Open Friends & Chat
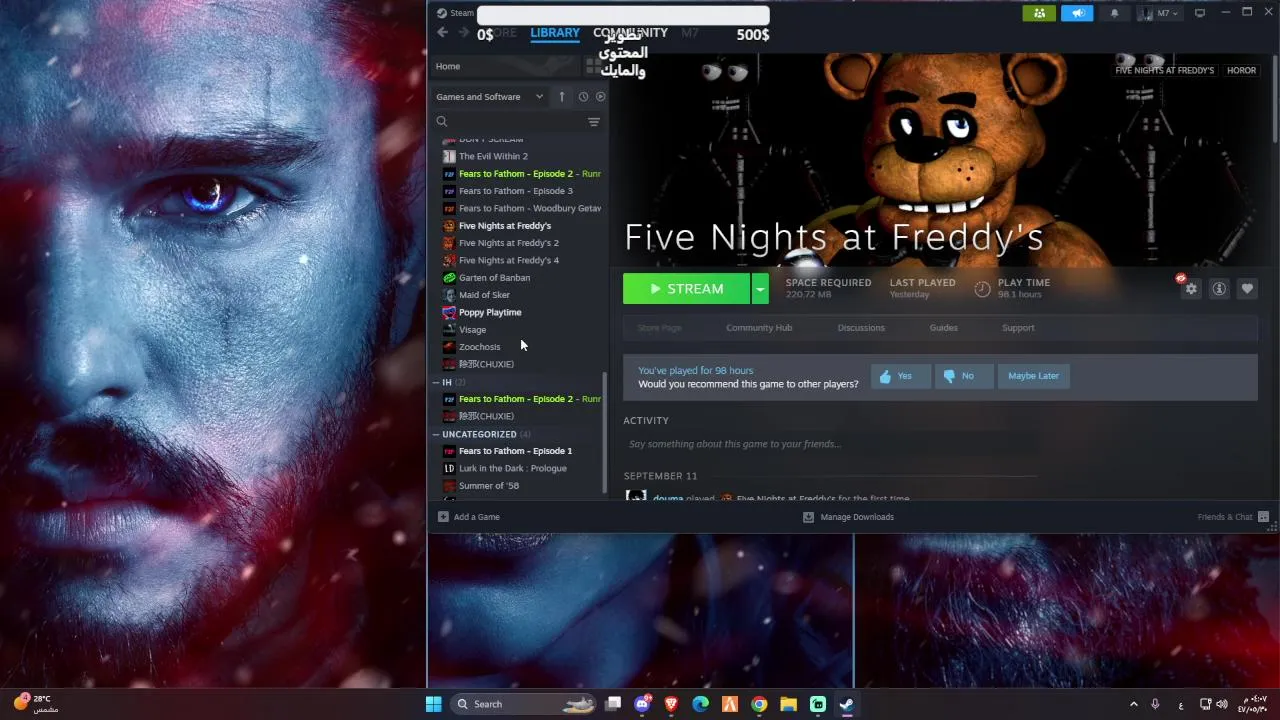Viewport: 1280px width, 720px height. point(1233,517)
